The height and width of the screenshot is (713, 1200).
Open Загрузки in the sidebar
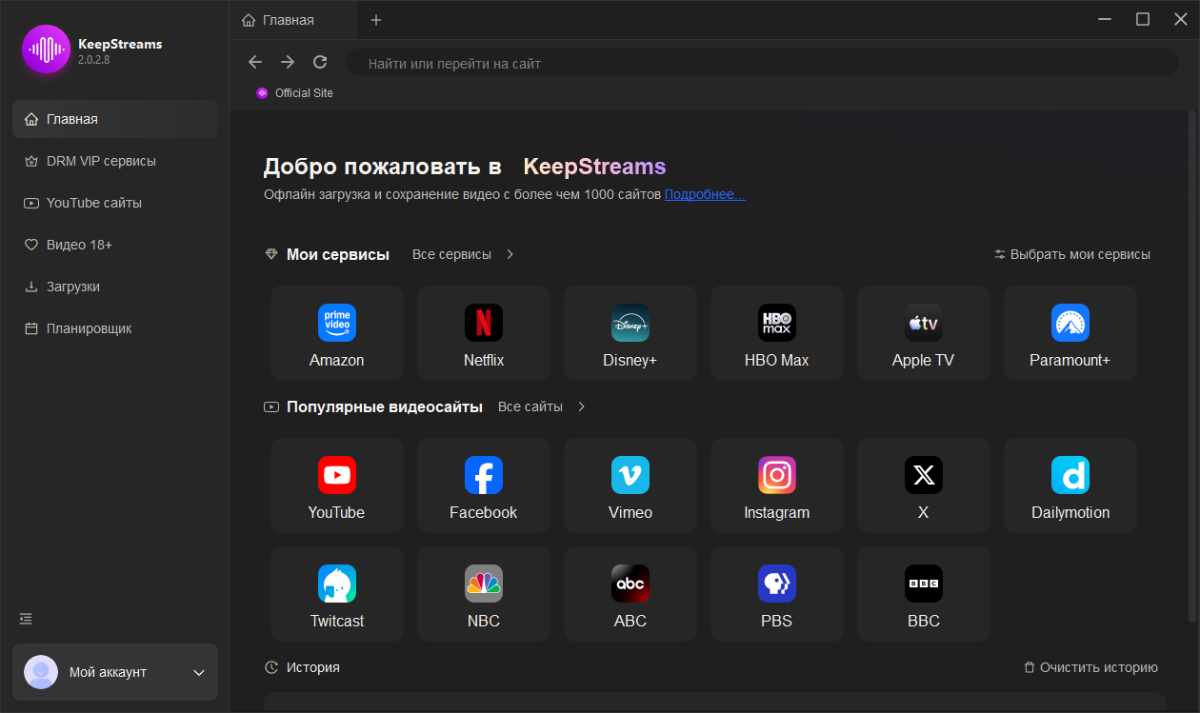(x=115, y=287)
